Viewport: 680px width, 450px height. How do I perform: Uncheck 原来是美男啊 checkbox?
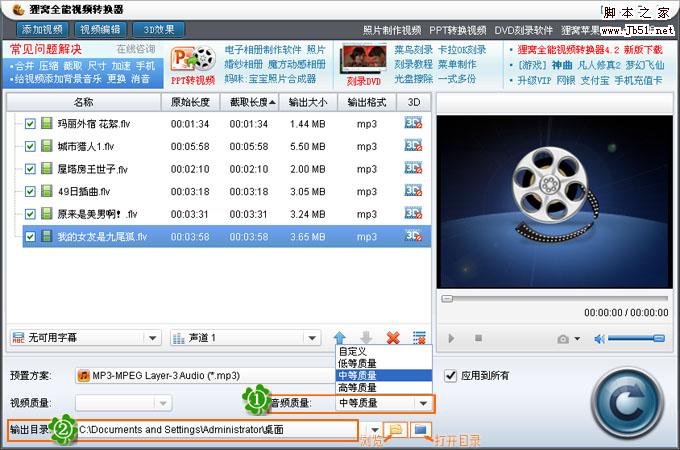(30, 214)
